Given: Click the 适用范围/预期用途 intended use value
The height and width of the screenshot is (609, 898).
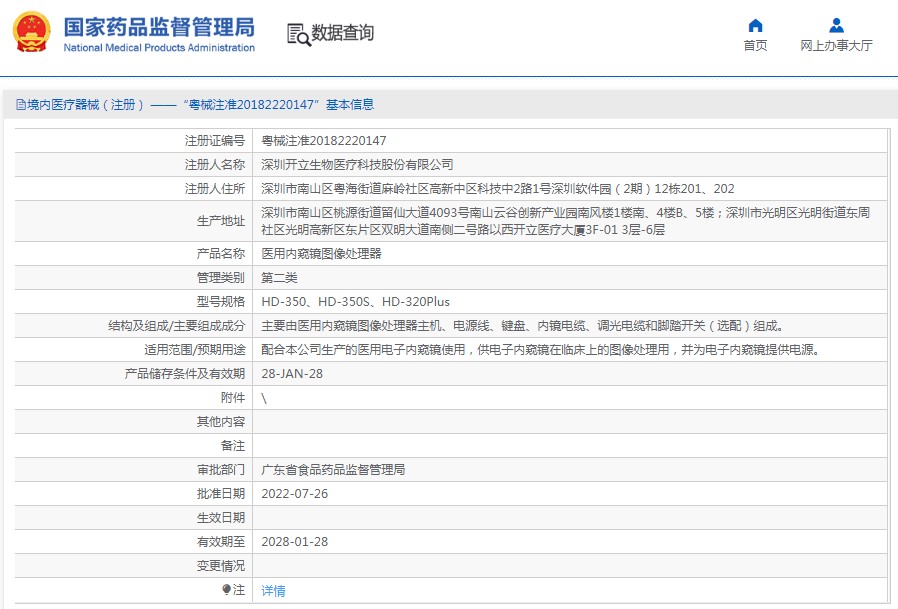Looking at the screenshot, I should [540, 349].
